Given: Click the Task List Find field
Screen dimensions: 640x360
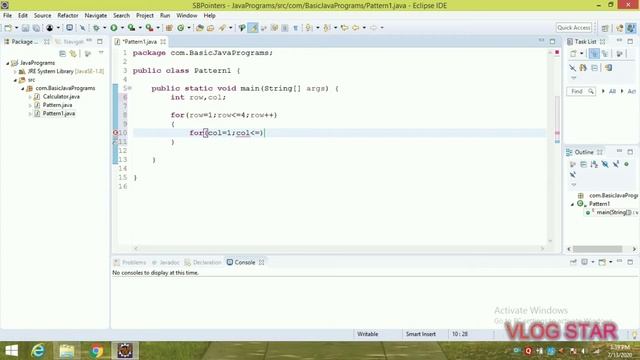Looking at the screenshot, I should pyautogui.click(x=581, y=91).
